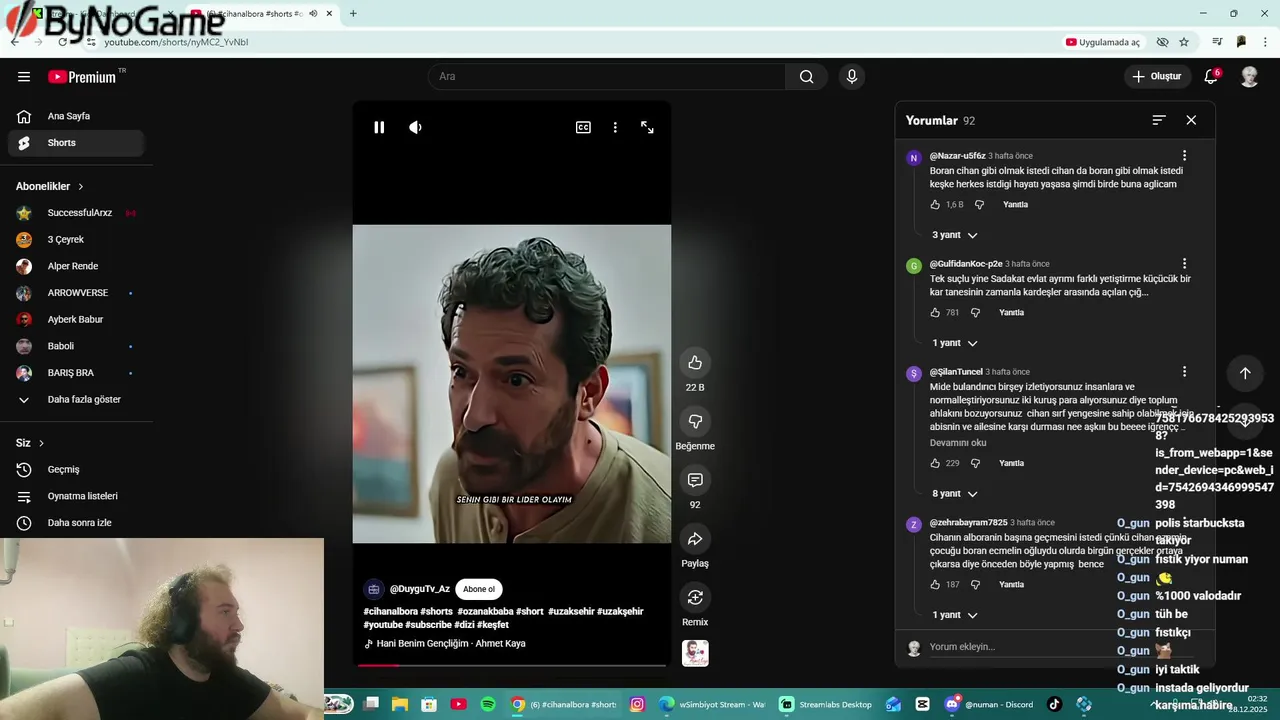1280x720 pixels.
Task: Open the comments button showing 92
Action: coord(695,480)
